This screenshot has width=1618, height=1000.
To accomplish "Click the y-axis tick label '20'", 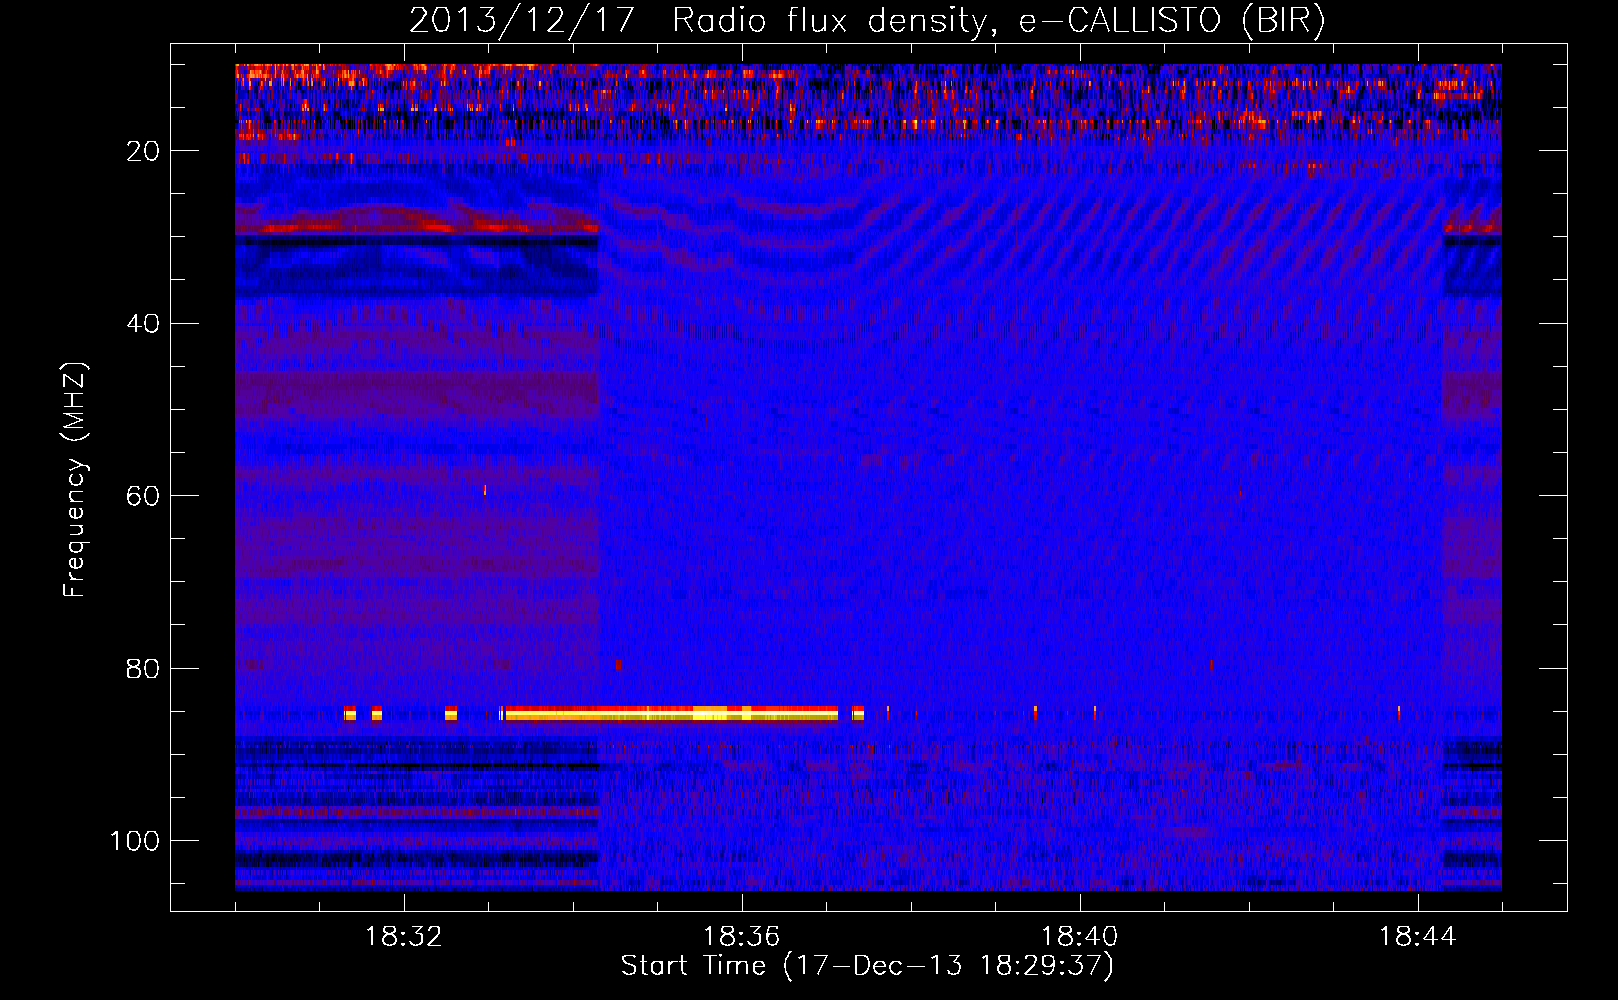I will 144,151.
